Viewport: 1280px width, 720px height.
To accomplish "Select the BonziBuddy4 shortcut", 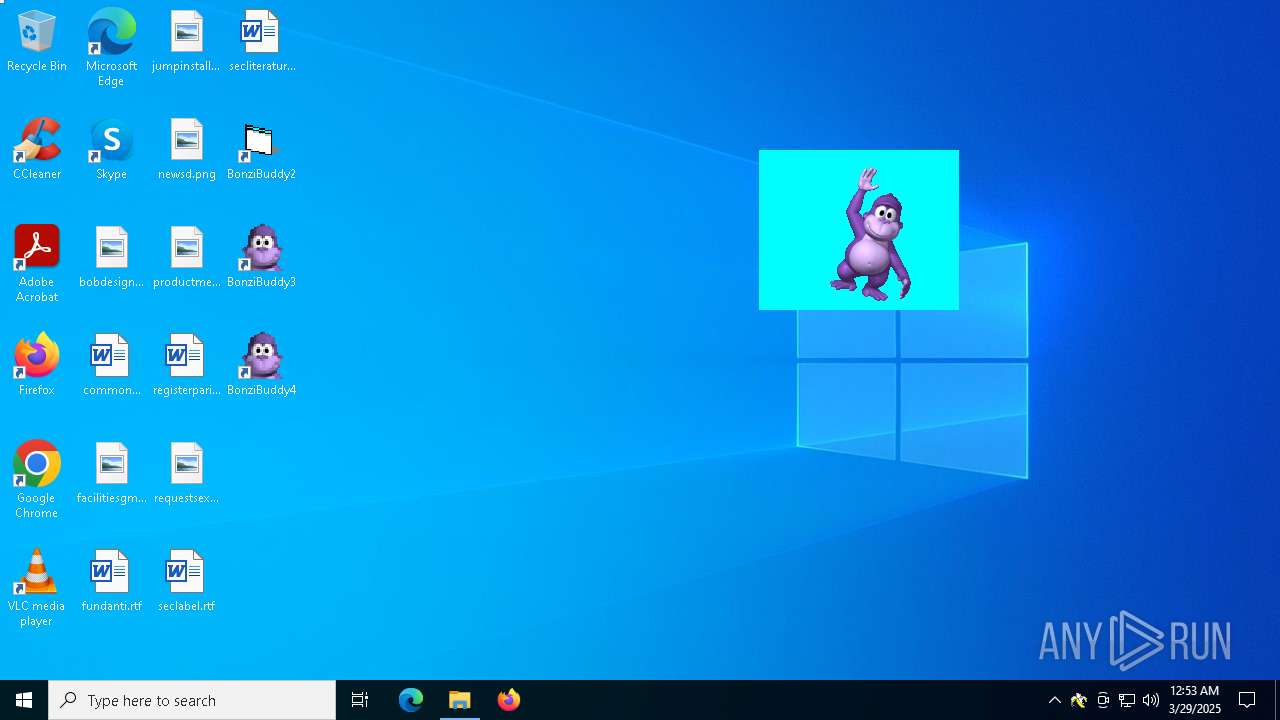I will point(261,366).
